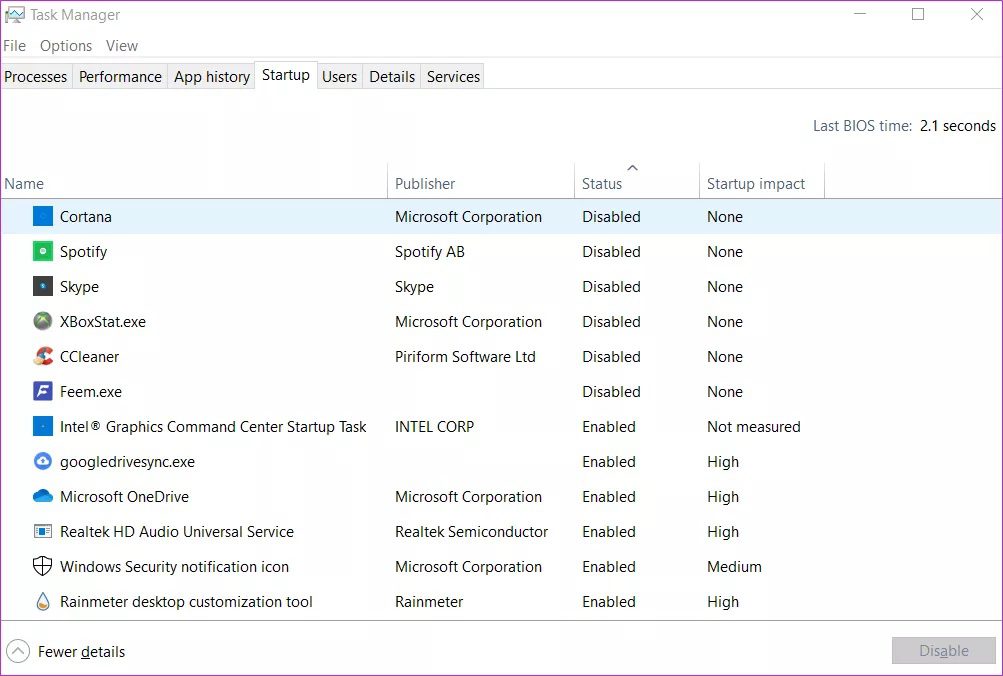
Task: Switch to the Details tab
Action: (392, 77)
